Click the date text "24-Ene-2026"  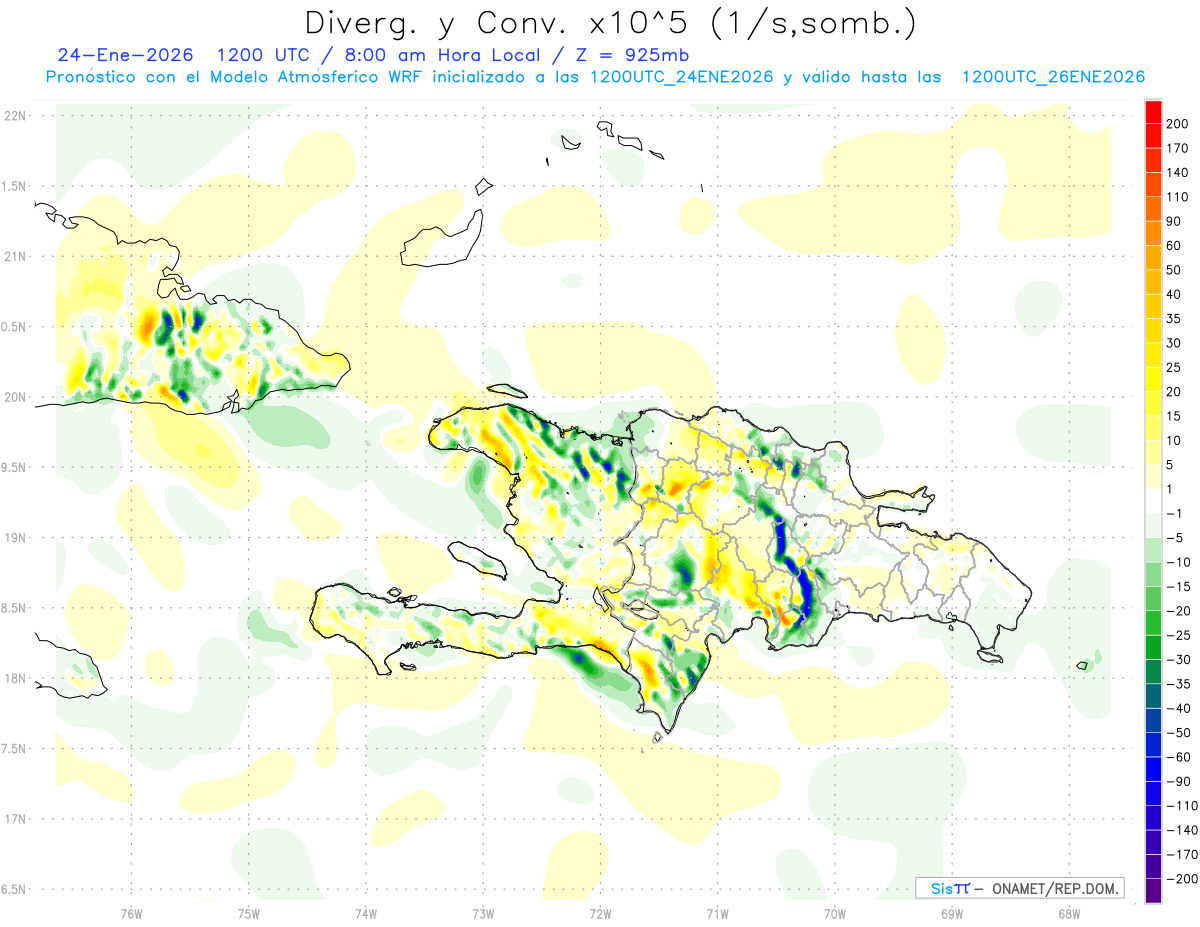tap(124, 55)
